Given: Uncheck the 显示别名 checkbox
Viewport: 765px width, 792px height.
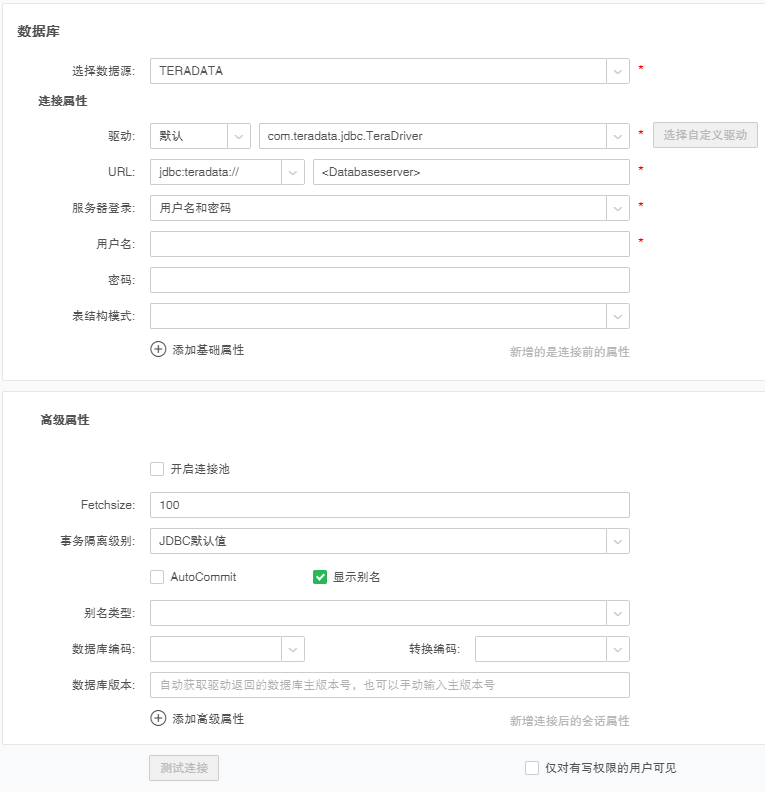Looking at the screenshot, I should click(320, 577).
